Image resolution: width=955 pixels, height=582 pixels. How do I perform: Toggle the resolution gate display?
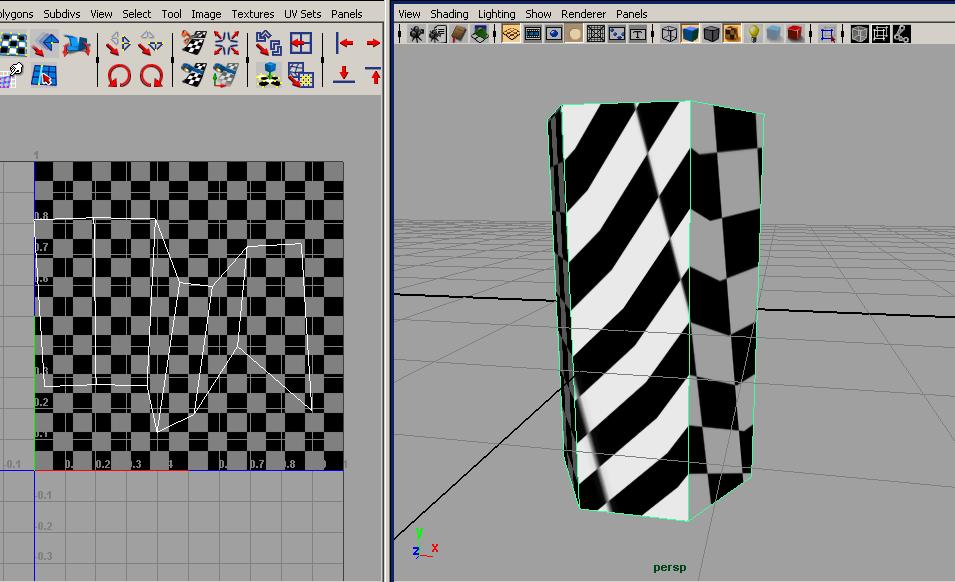coord(554,34)
